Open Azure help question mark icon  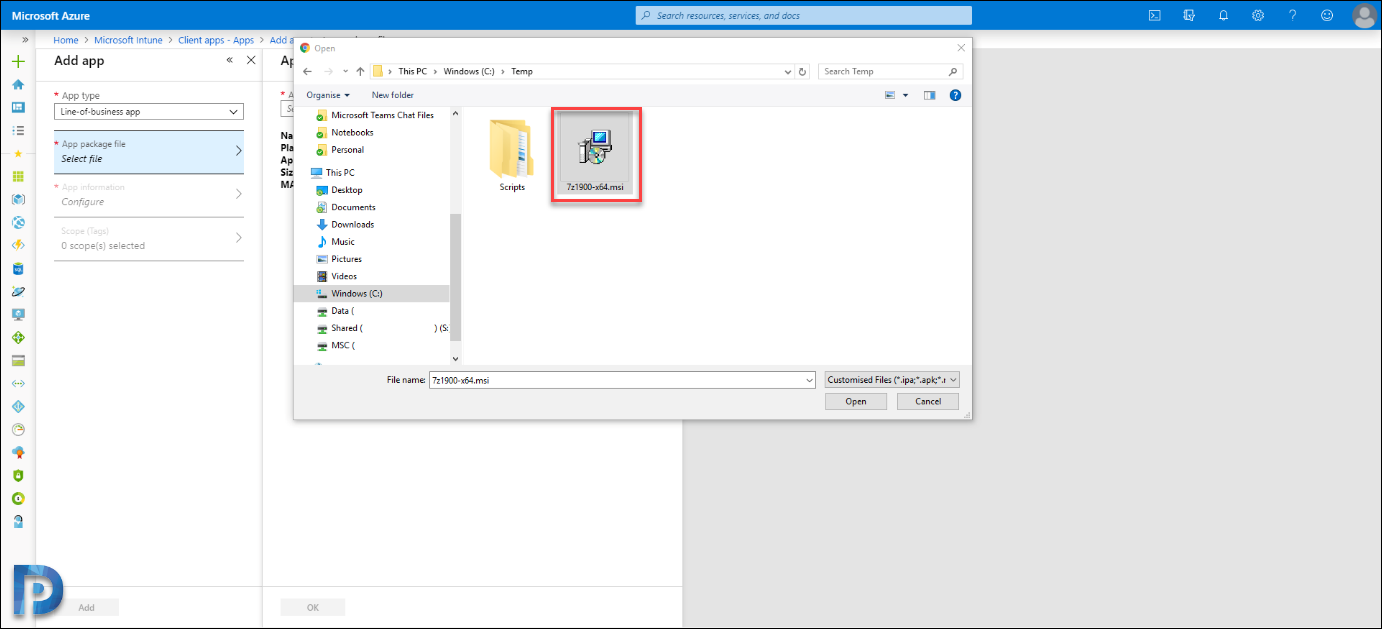[x=1292, y=15]
